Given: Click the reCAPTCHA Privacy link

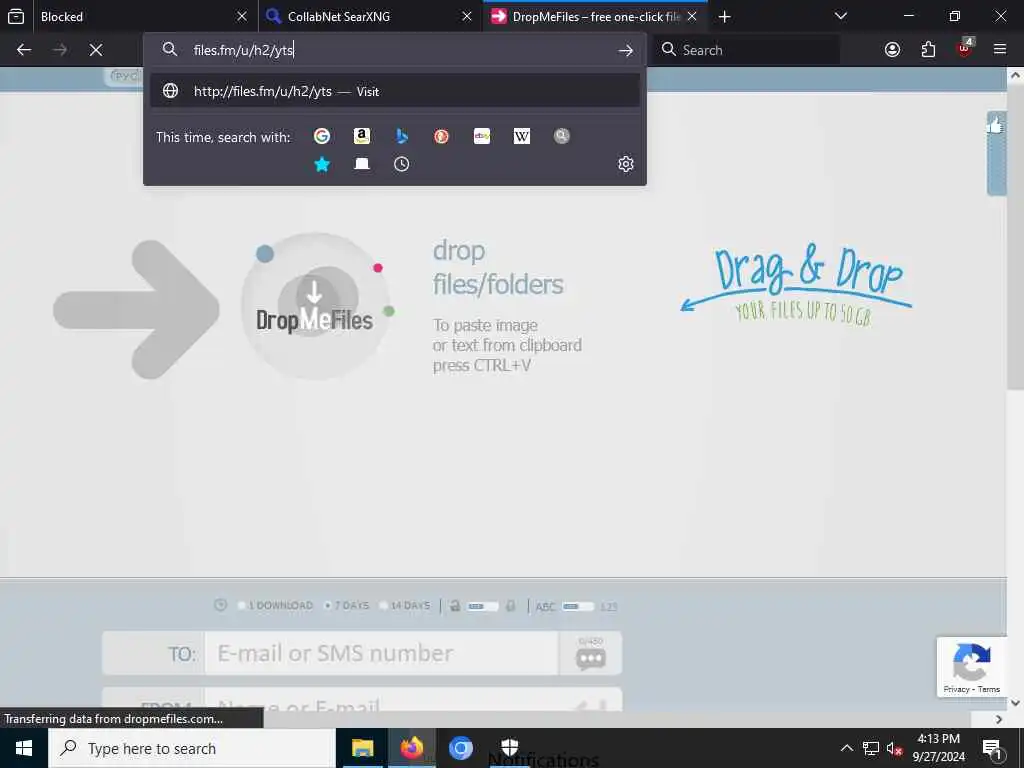Looking at the screenshot, I should [956, 689].
